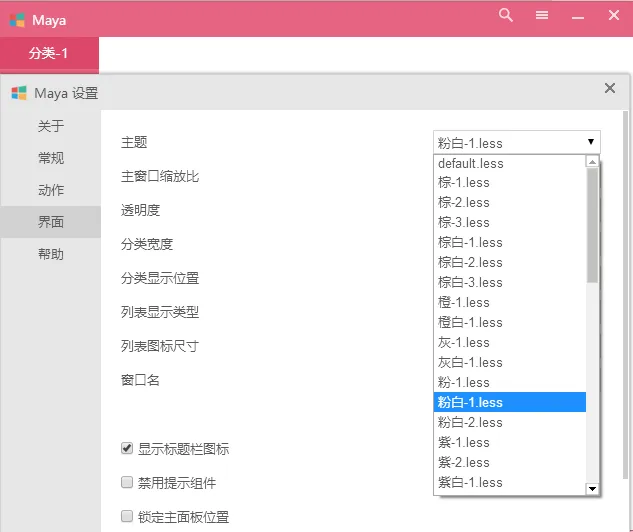Click the 分类显示位置 label
The width and height of the screenshot is (633, 532).
160,278
